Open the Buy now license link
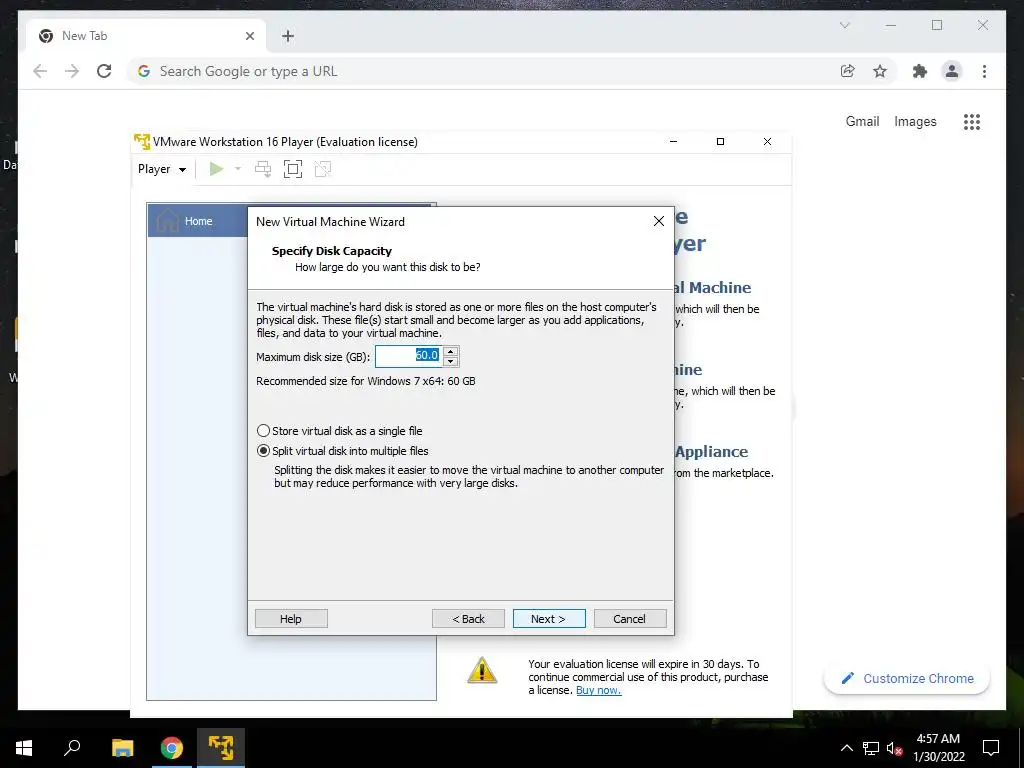1024x768 pixels. coord(598,690)
